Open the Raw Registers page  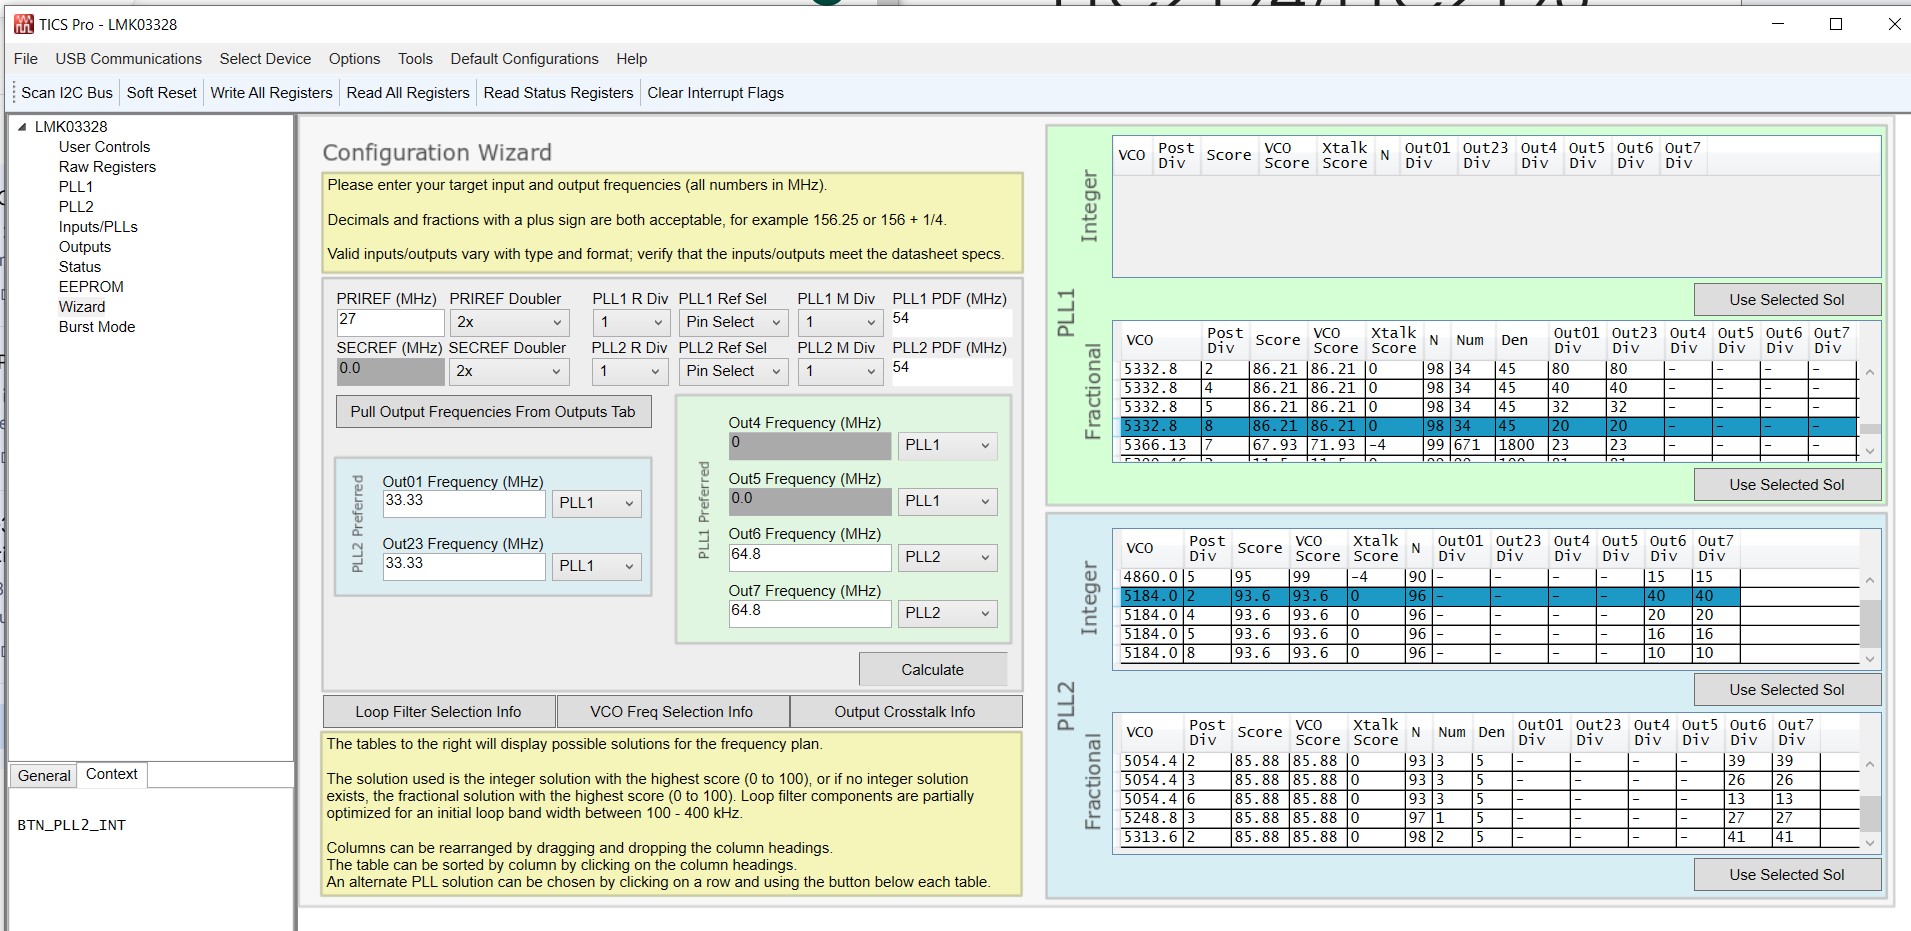[107, 167]
